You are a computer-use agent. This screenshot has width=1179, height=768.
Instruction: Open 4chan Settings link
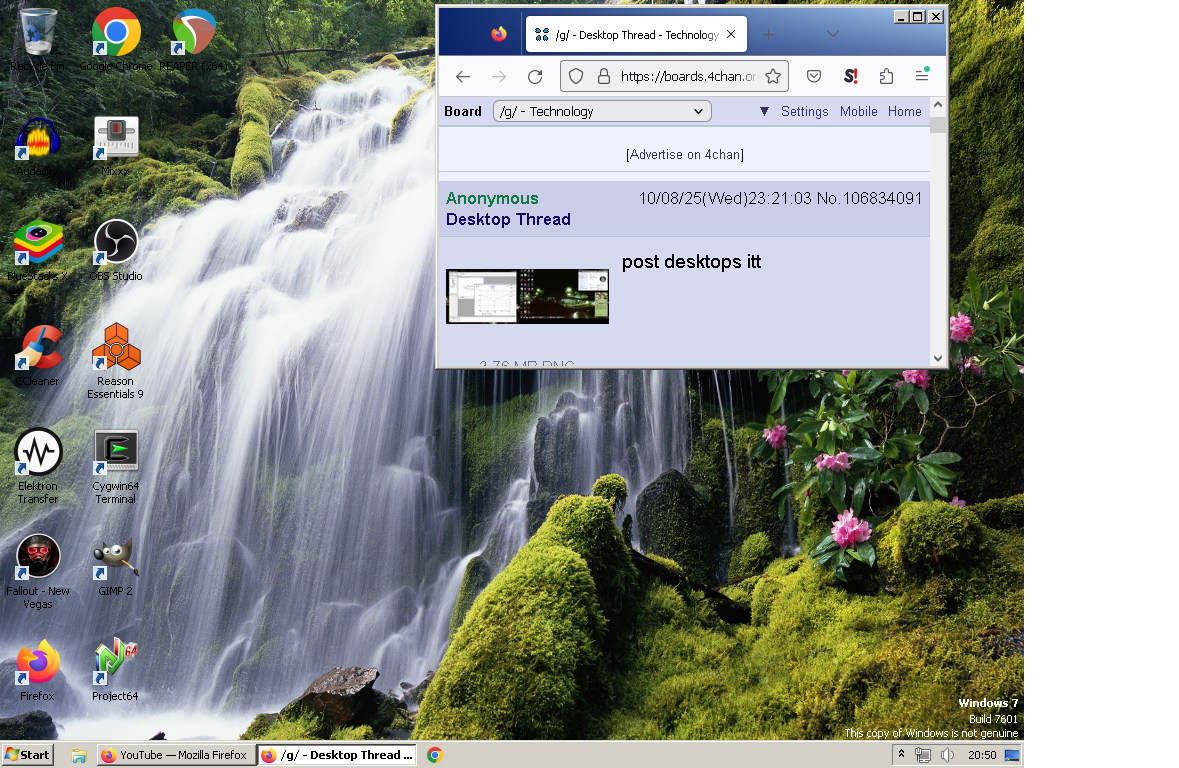(805, 111)
